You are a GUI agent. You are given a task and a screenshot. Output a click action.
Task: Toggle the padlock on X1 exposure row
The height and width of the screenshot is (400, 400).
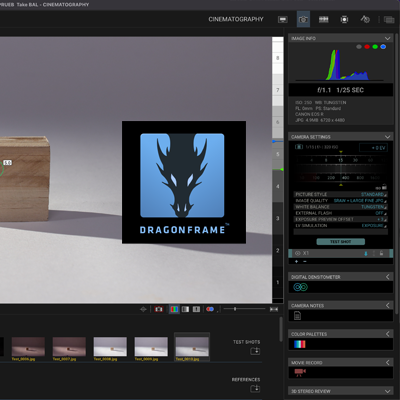click(382, 253)
